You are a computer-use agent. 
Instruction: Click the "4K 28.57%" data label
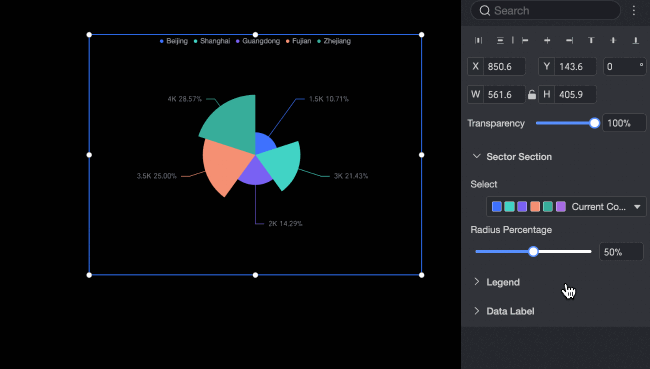(x=184, y=99)
